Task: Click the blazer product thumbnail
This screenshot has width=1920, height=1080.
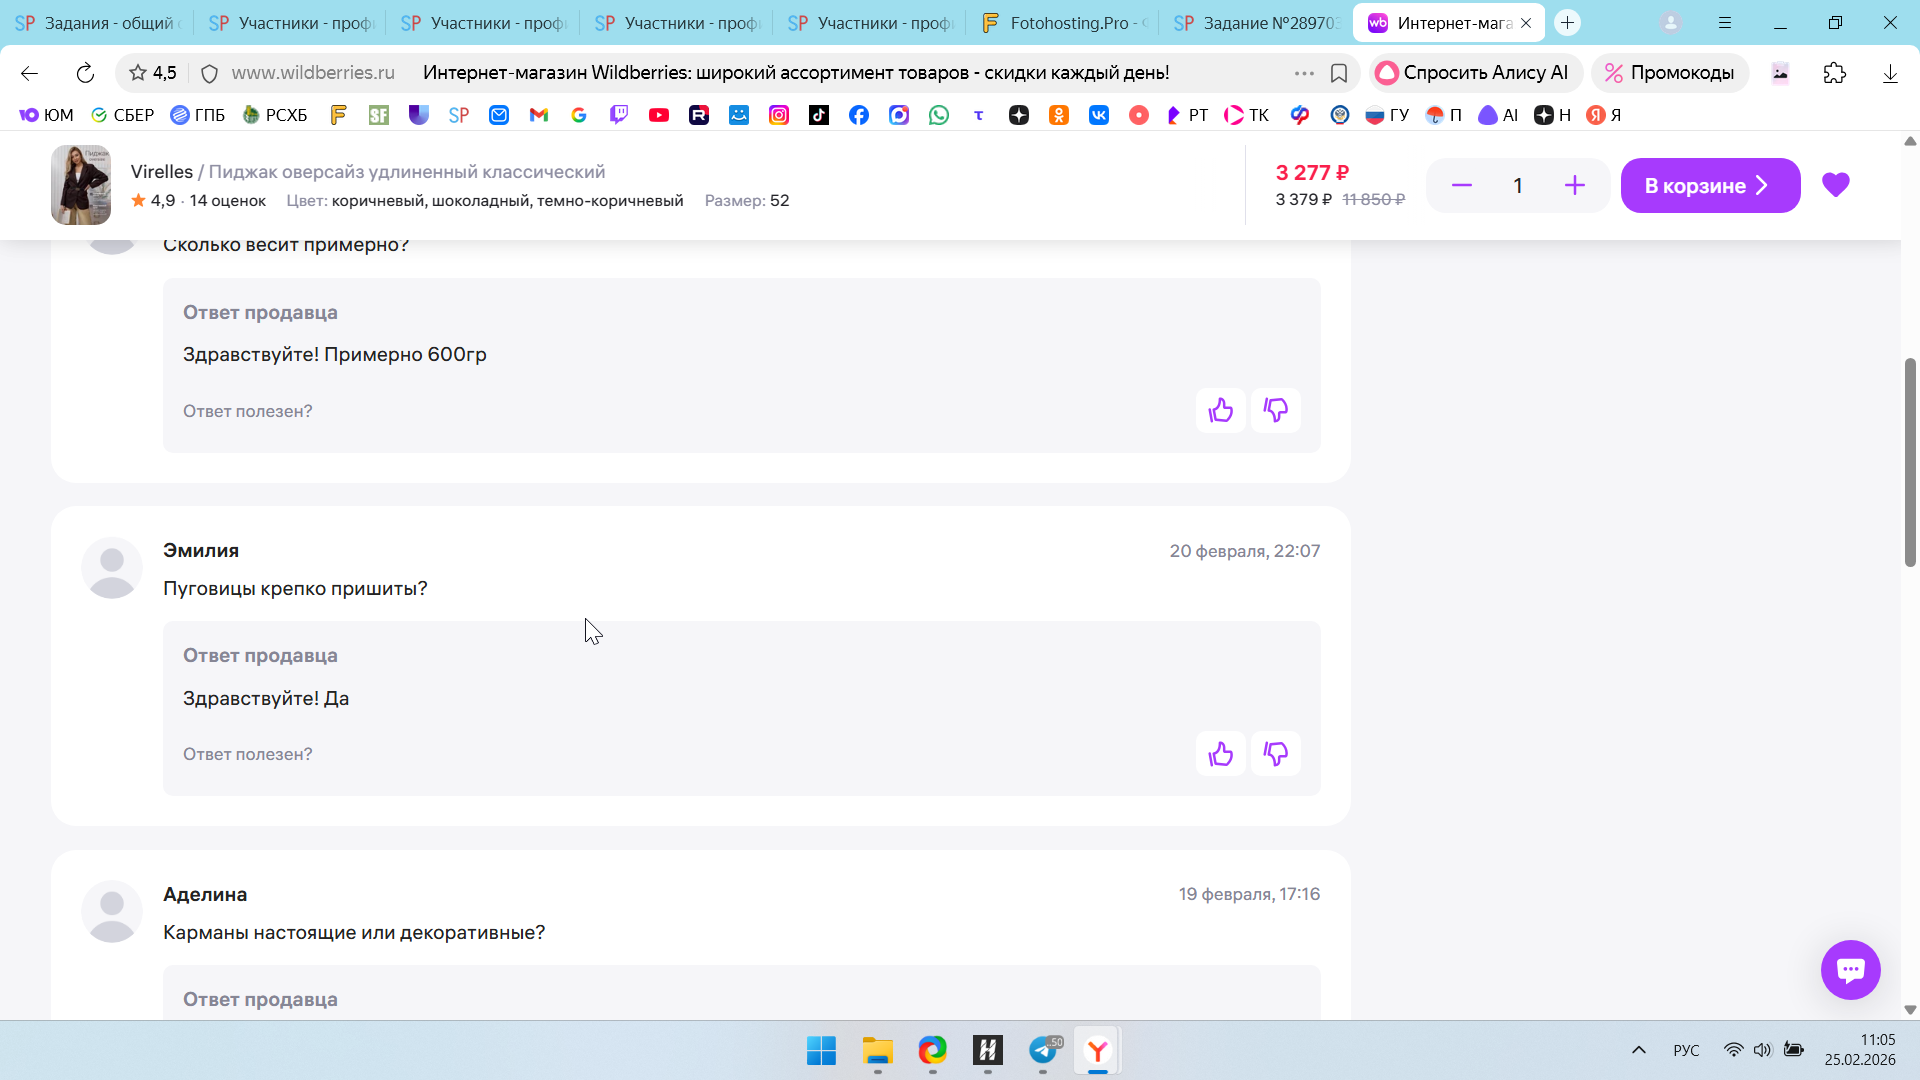Action: coord(81,185)
